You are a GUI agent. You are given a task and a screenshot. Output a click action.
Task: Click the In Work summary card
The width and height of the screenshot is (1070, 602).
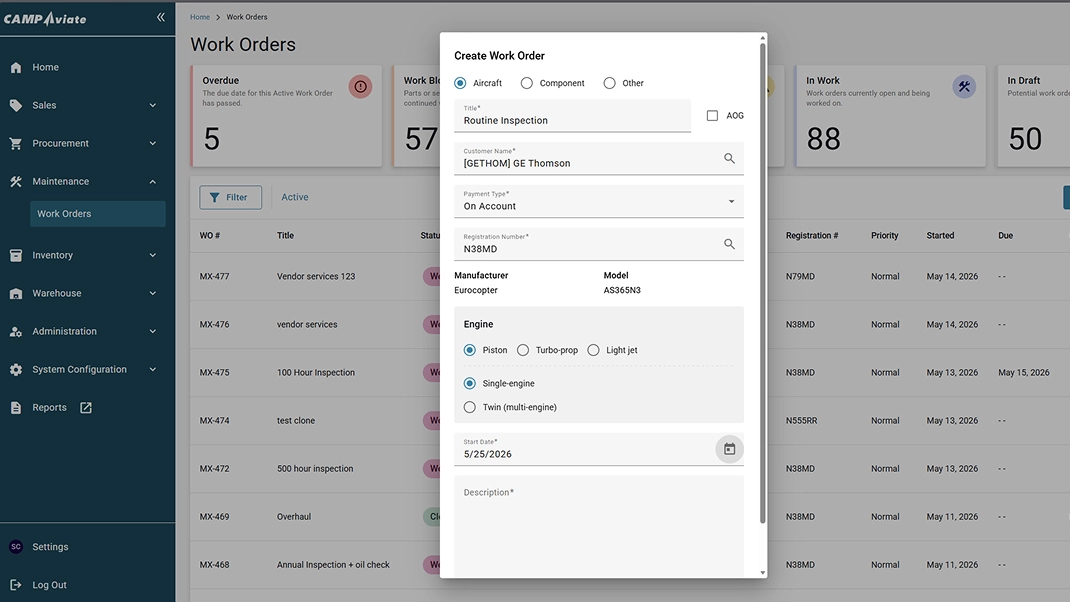[891, 116]
